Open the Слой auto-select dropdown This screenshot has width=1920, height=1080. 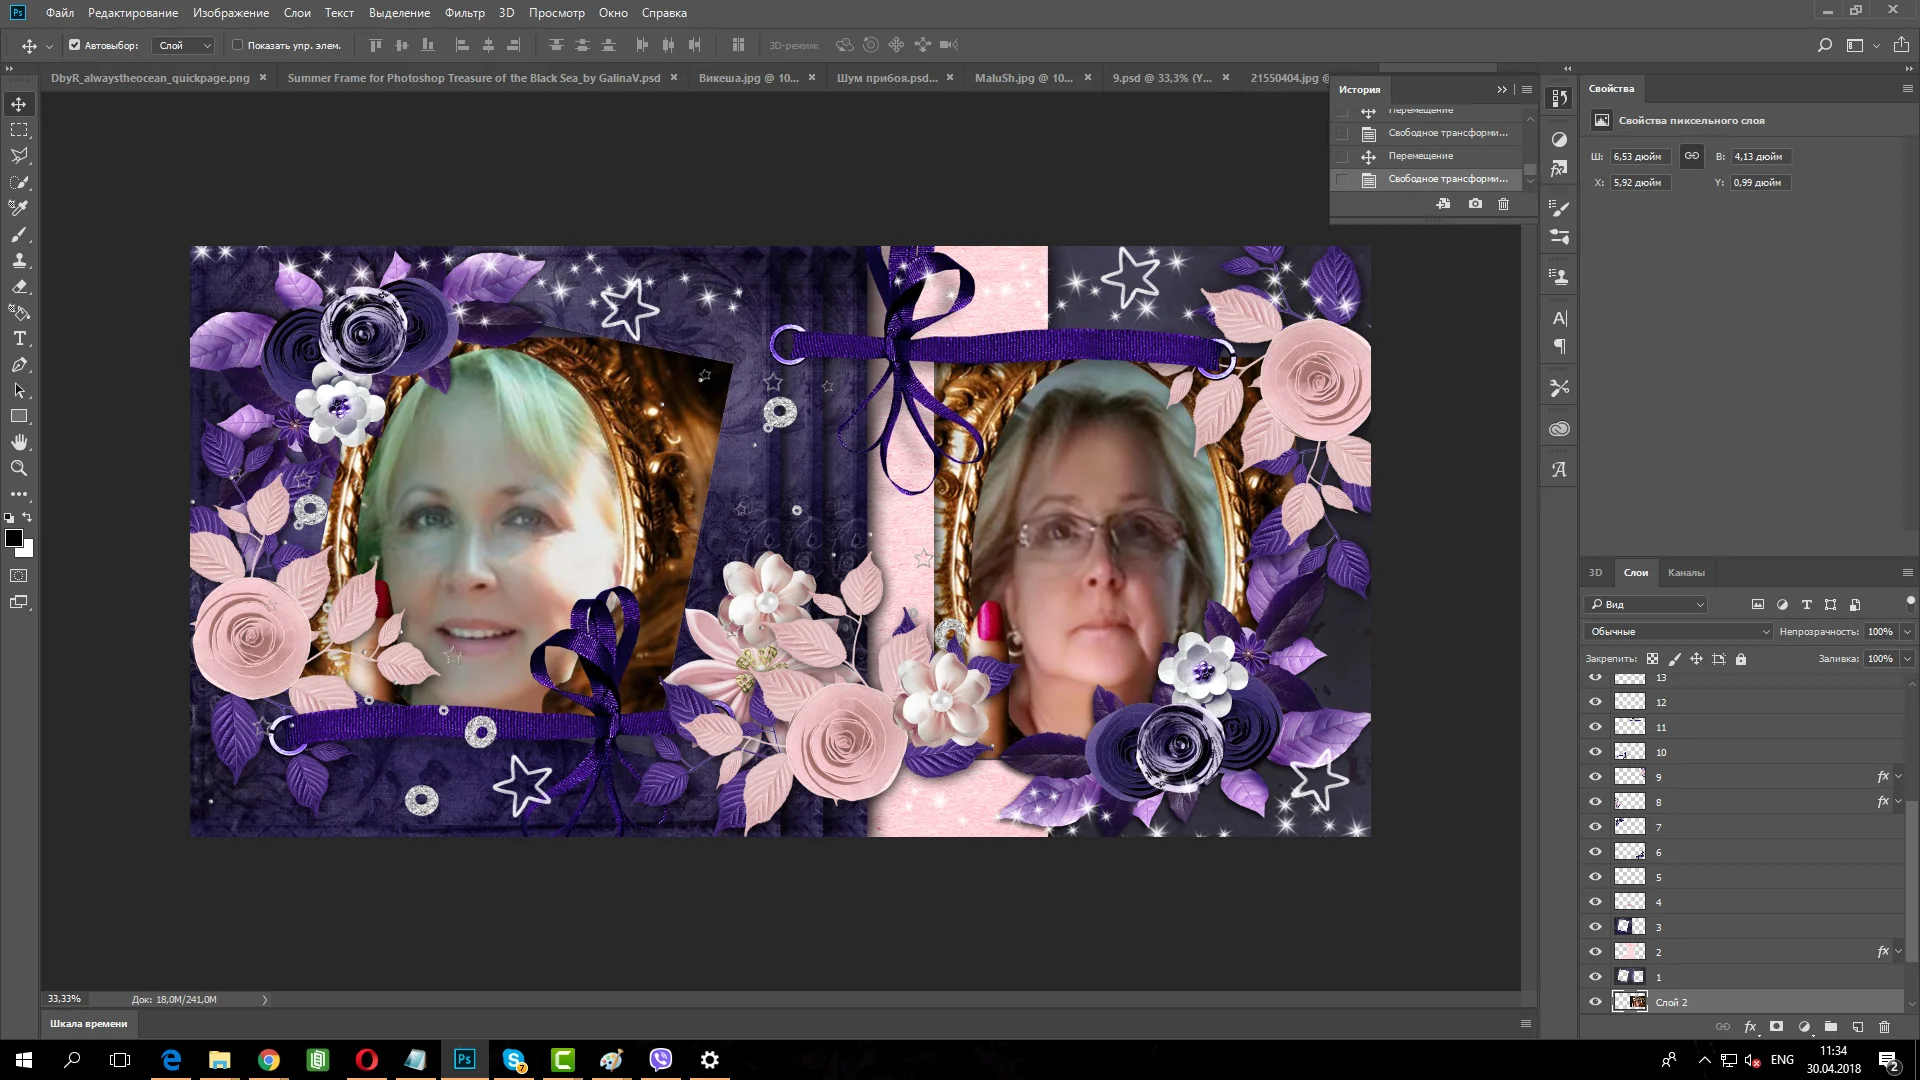point(185,45)
